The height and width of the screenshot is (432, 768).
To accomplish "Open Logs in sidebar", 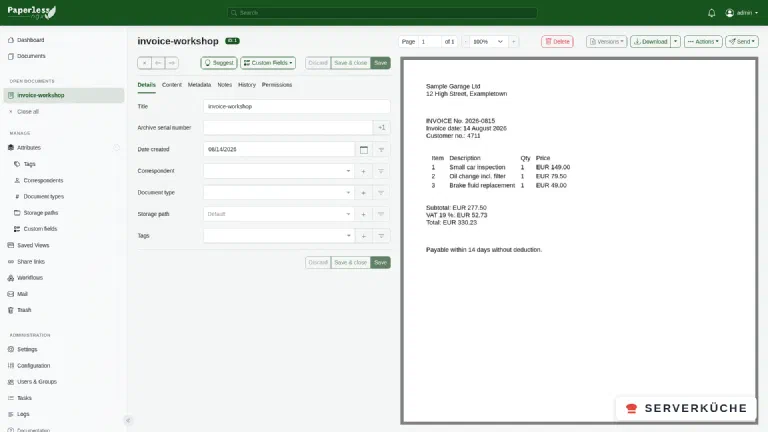I will (x=23, y=414).
